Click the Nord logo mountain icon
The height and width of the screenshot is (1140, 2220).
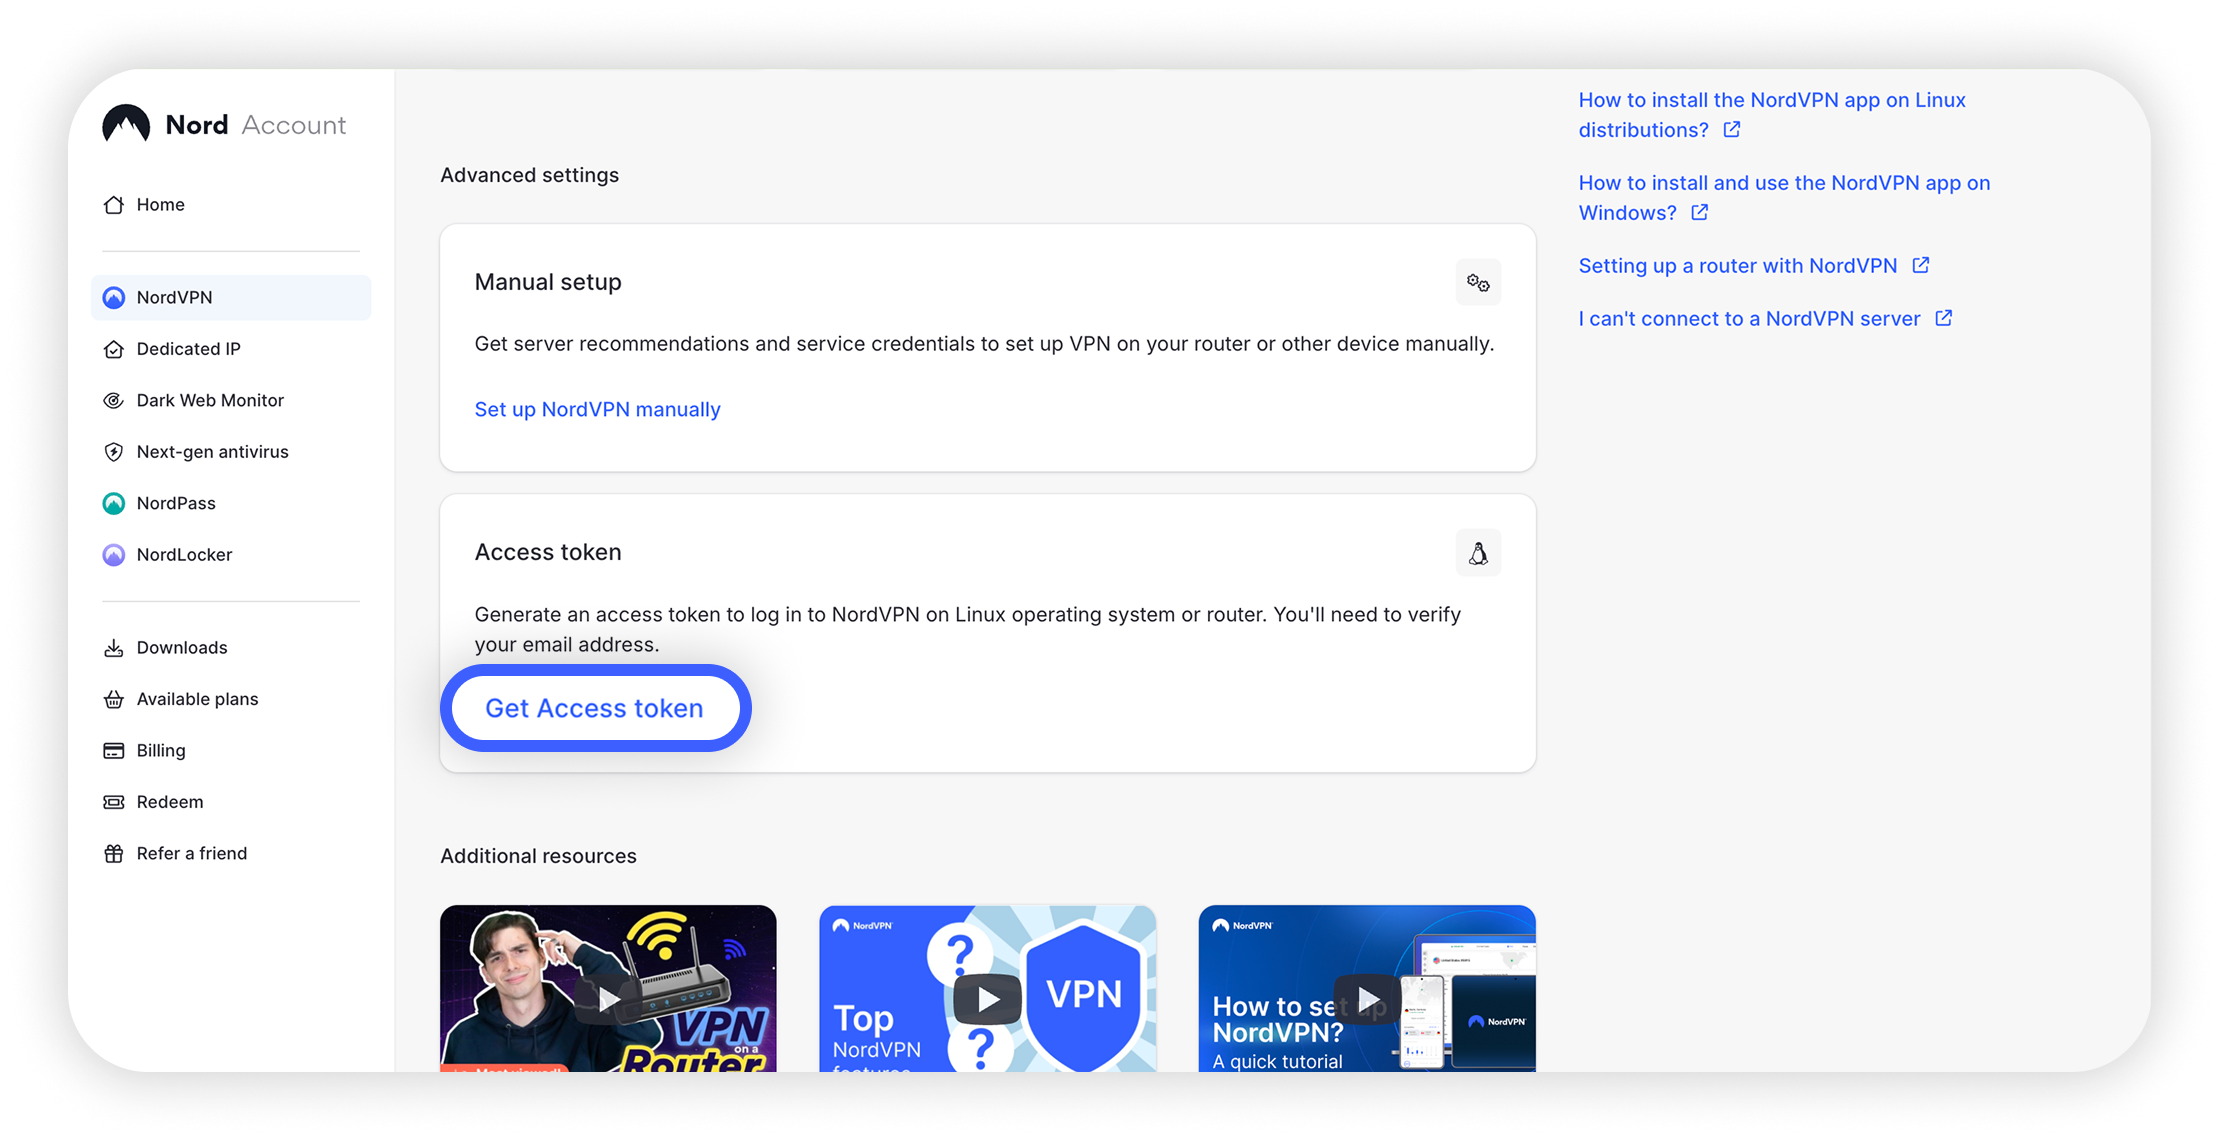[x=126, y=125]
